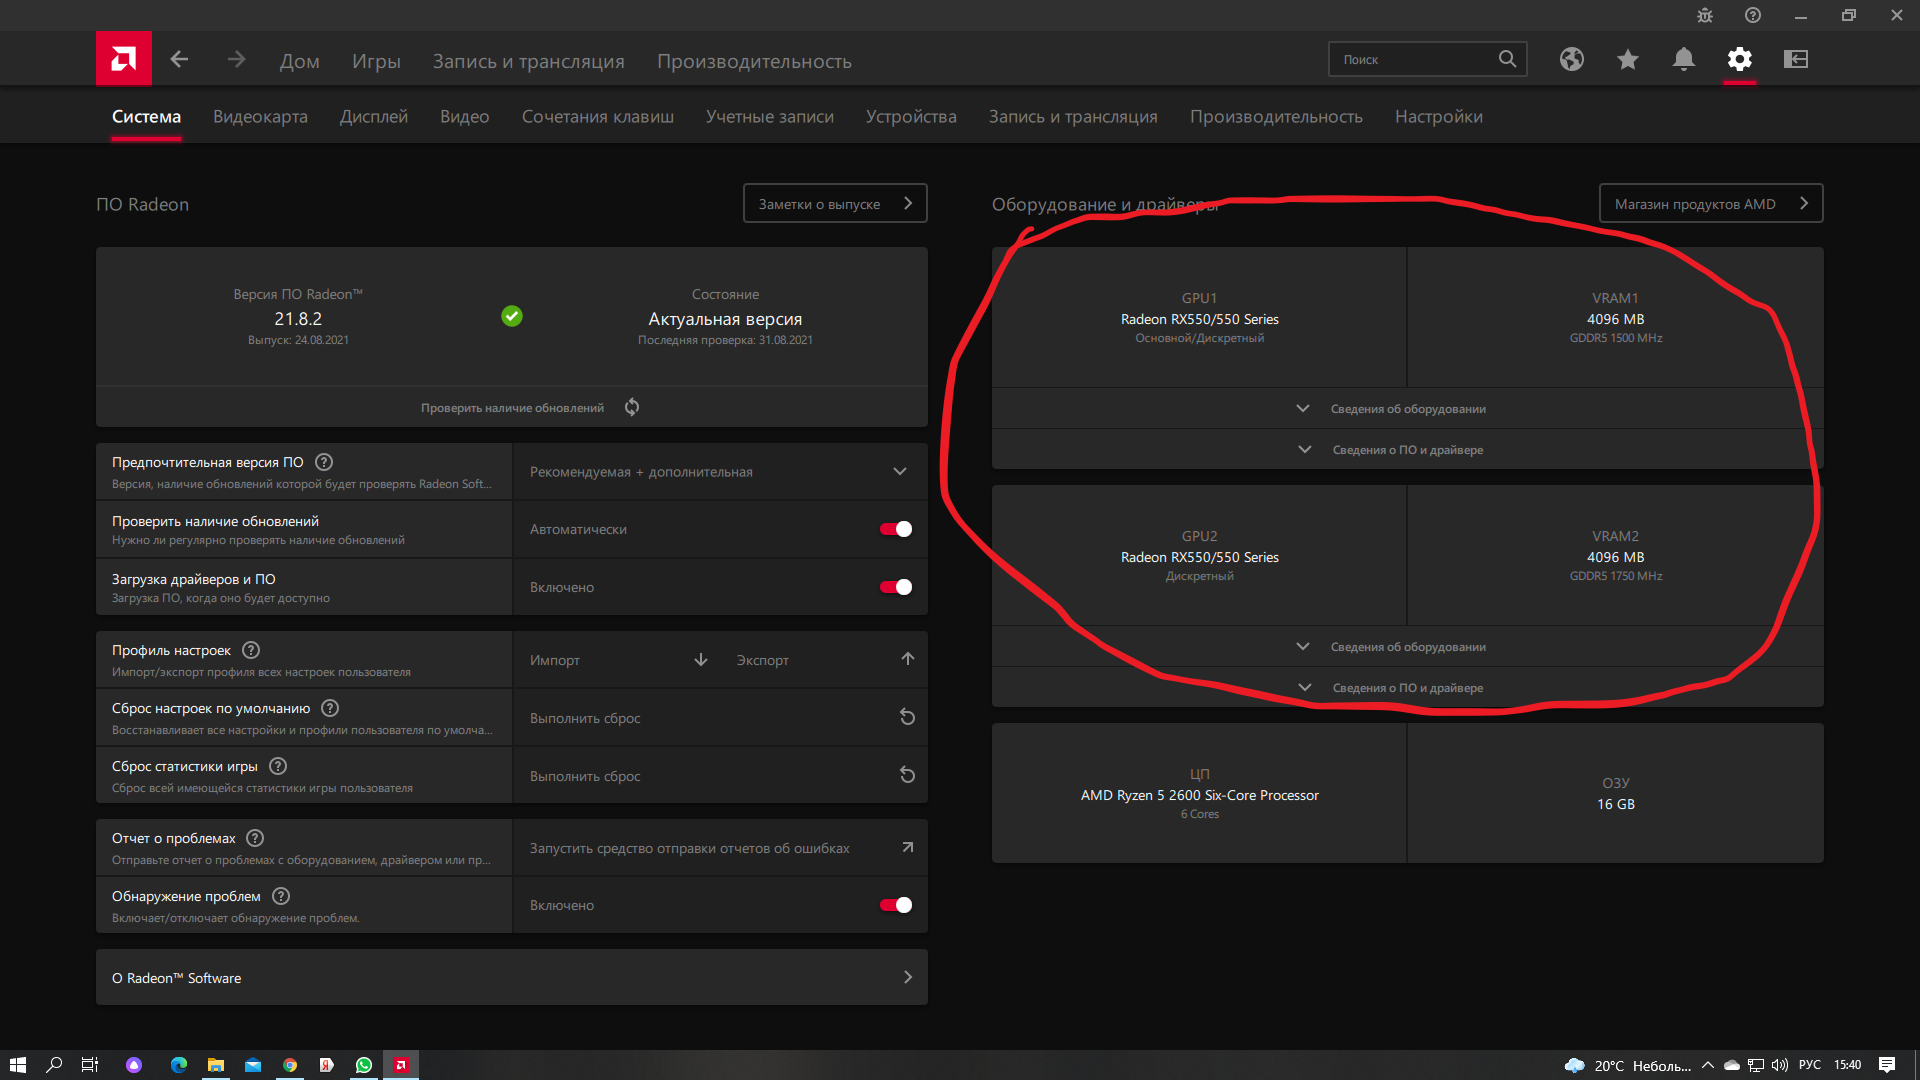The height and width of the screenshot is (1080, 1920).
Task: Open the sidebar panel icon in the top right
Action: pyautogui.click(x=1796, y=59)
